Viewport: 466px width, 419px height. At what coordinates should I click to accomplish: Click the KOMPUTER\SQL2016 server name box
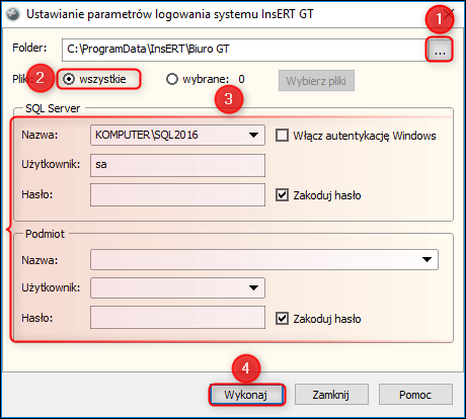pyautogui.click(x=178, y=135)
